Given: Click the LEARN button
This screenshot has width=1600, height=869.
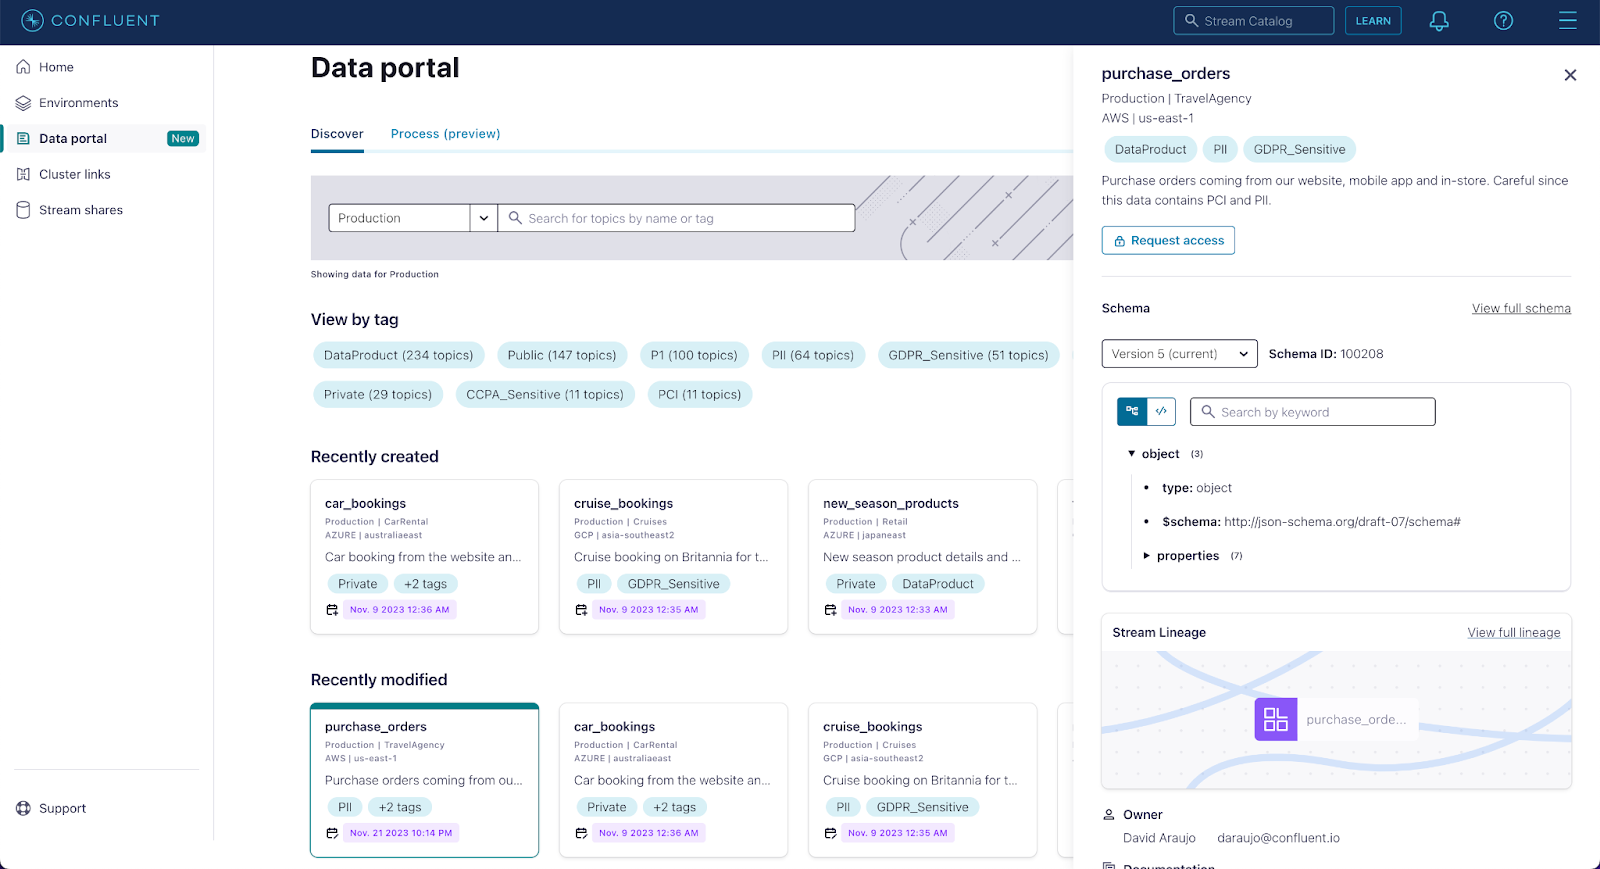Looking at the screenshot, I should (1373, 21).
